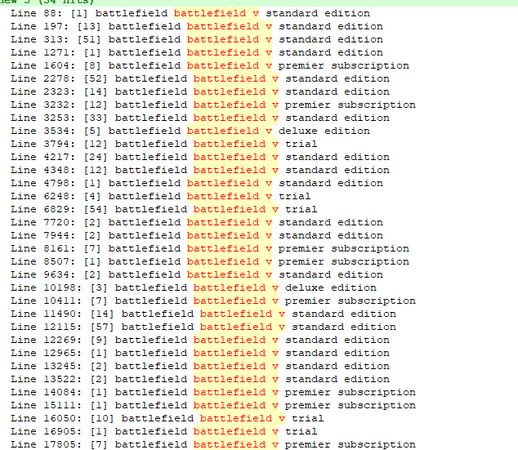Viewport: 518px width, 450px height.
Task: Open the Line 3794 trial result
Action: tap(164, 144)
